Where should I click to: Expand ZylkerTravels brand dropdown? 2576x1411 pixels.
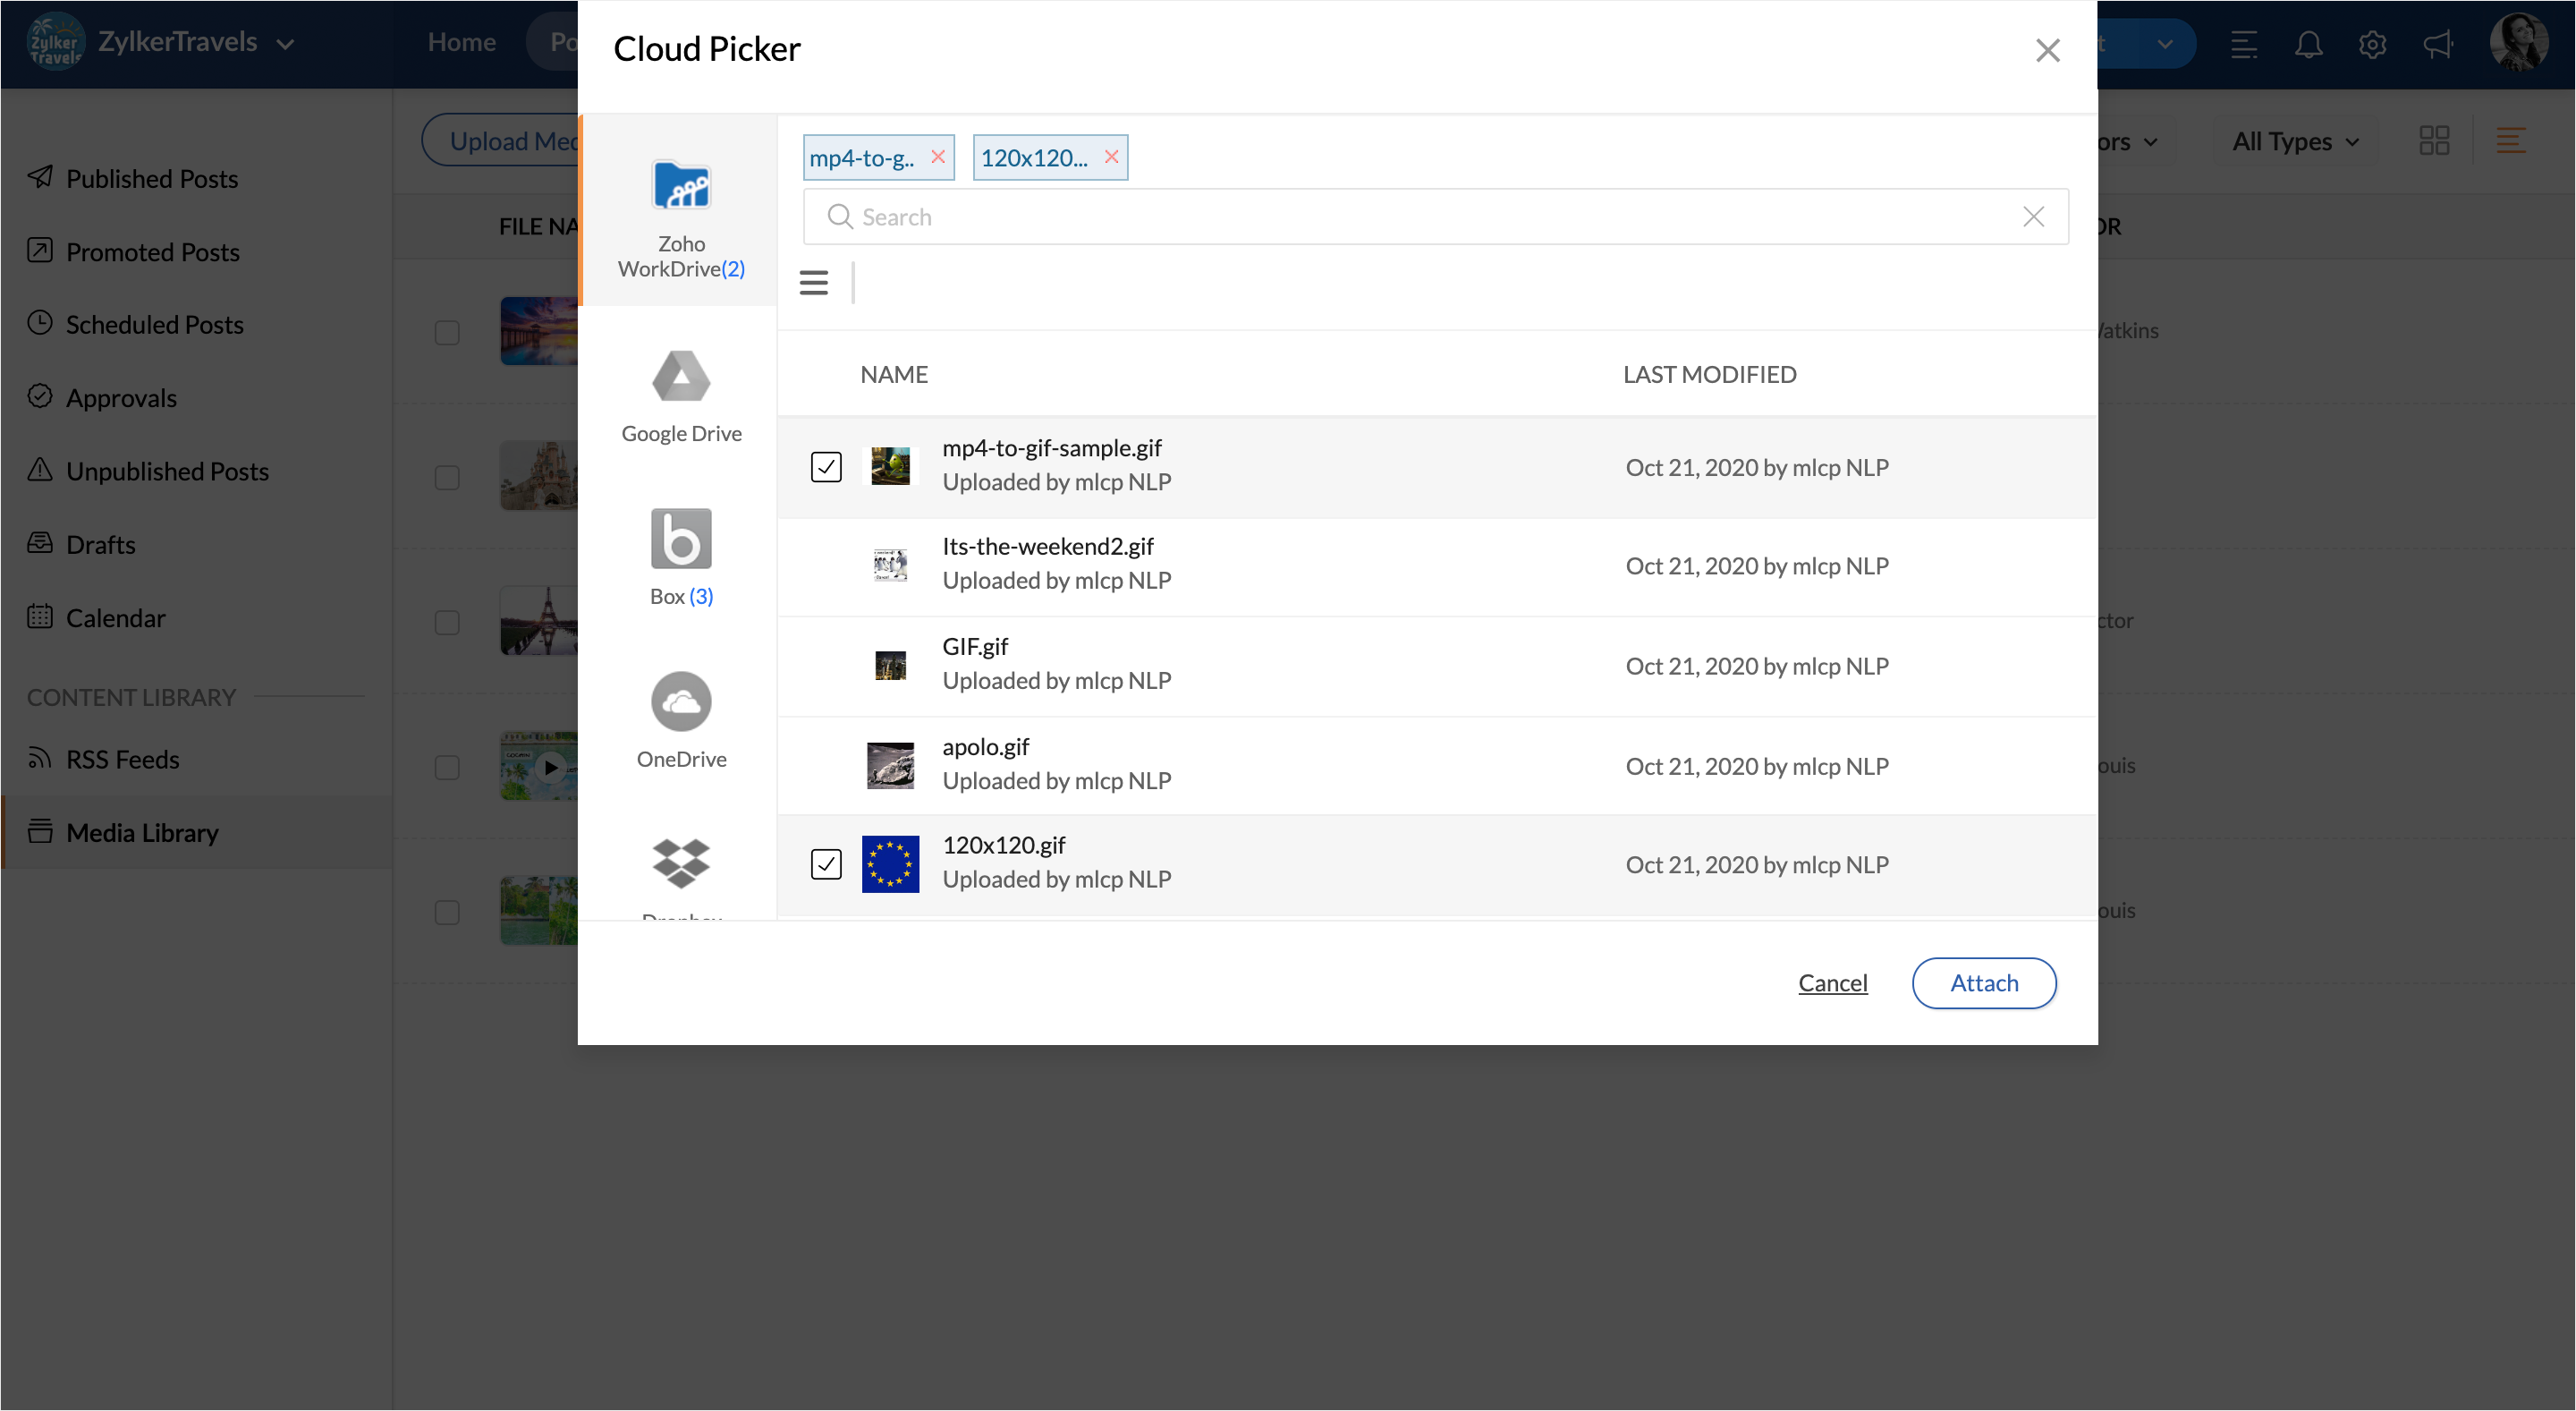[x=285, y=44]
